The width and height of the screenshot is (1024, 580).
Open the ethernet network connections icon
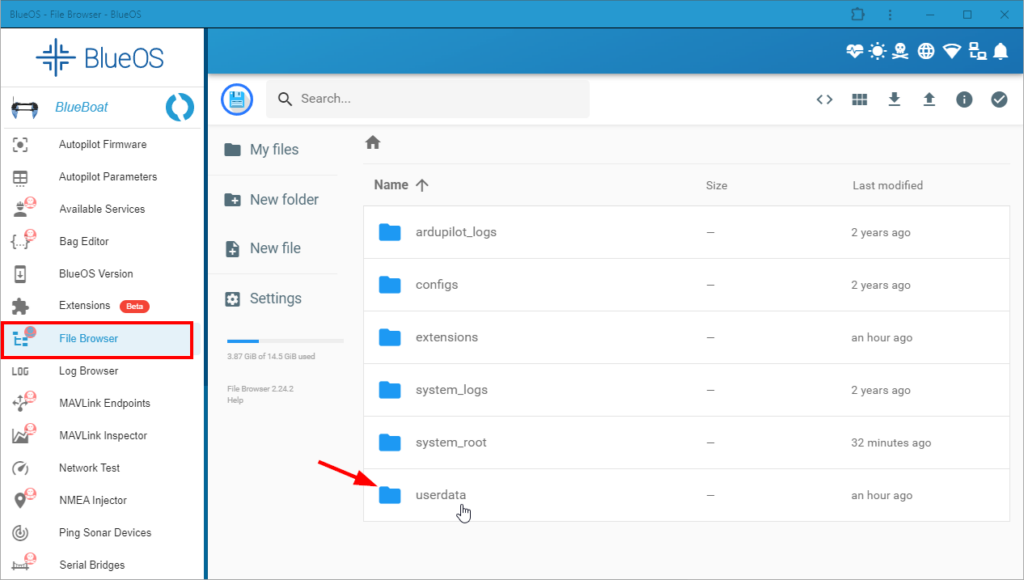click(x=977, y=51)
